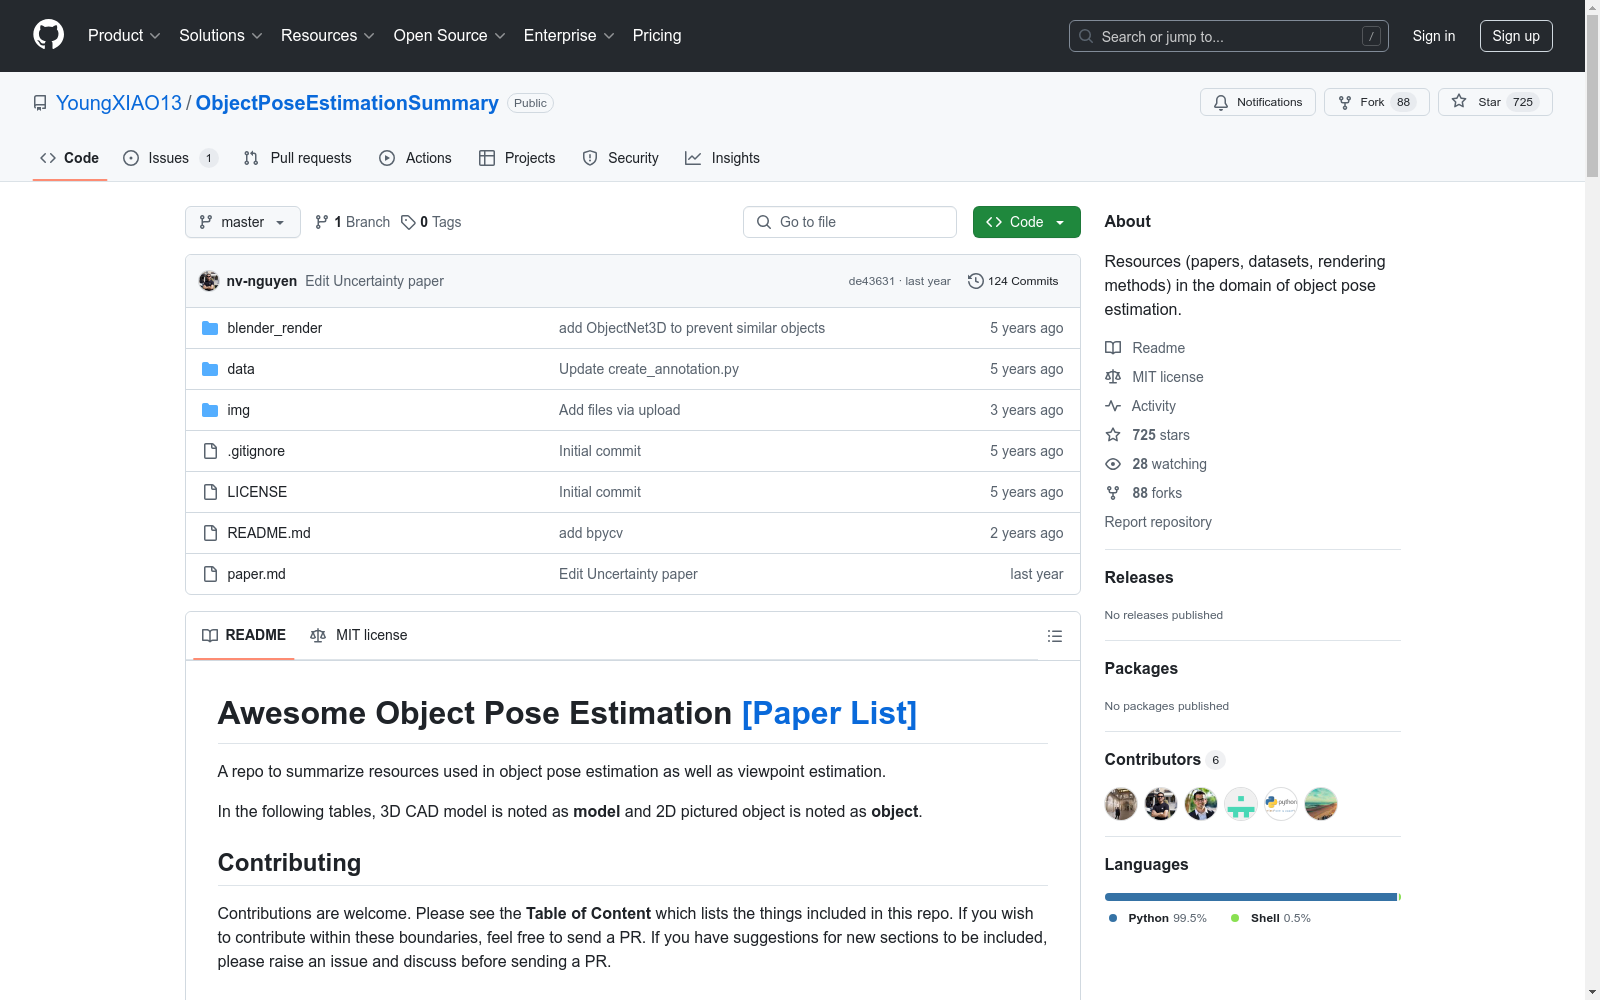Open the fourth green contributor avatar
The width and height of the screenshot is (1600, 1000).
(1241, 804)
